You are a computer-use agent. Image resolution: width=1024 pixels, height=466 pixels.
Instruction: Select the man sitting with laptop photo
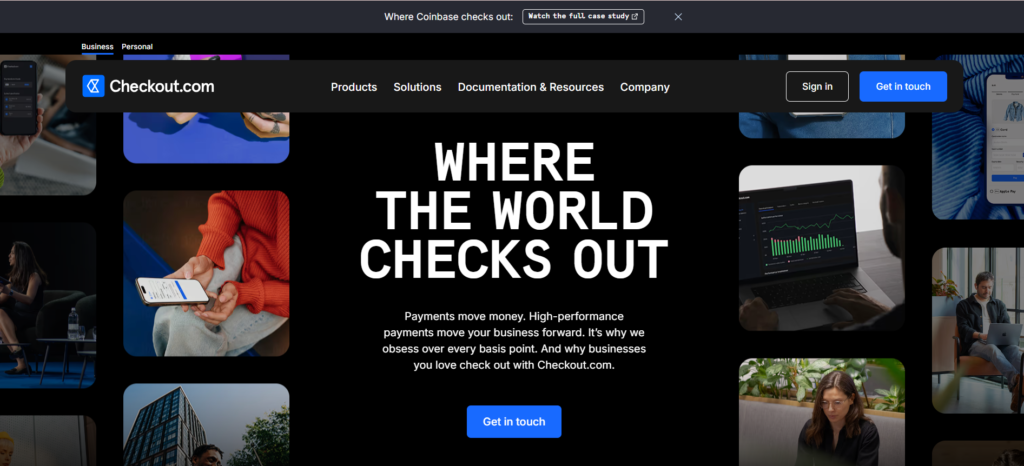point(978,330)
